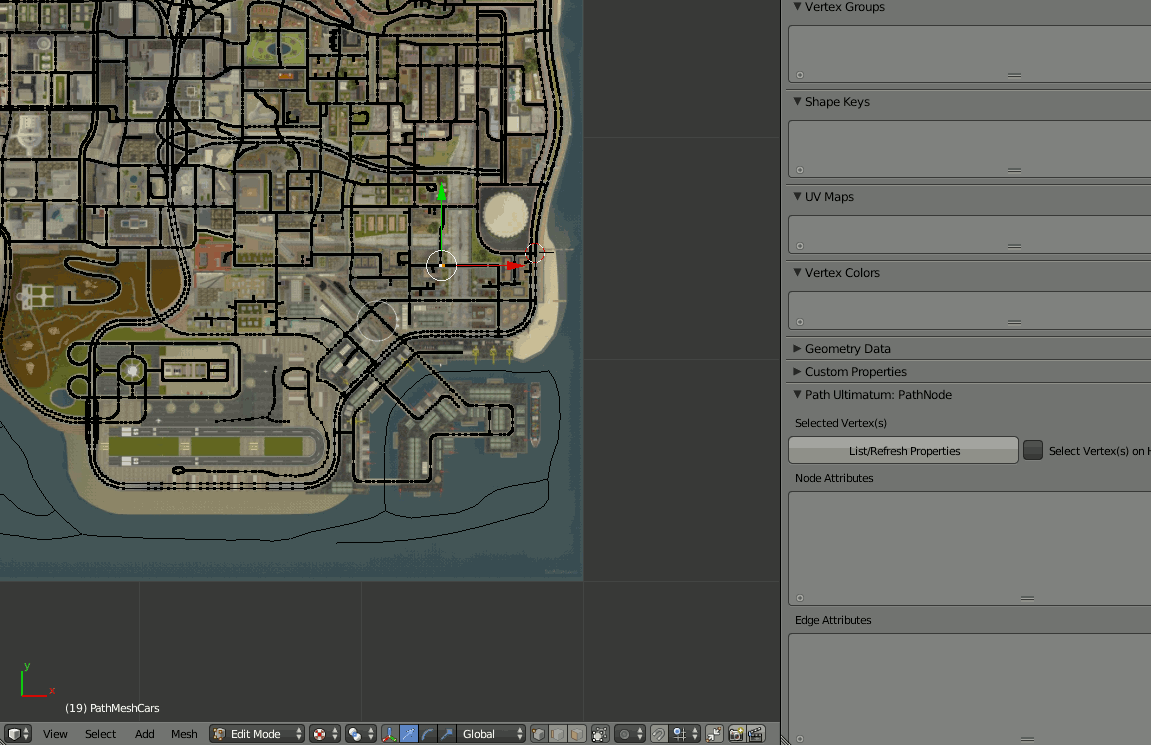The height and width of the screenshot is (745, 1151).
Task: Toggle the Select Vertex(s) checkbox
Action: [x=1033, y=450]
